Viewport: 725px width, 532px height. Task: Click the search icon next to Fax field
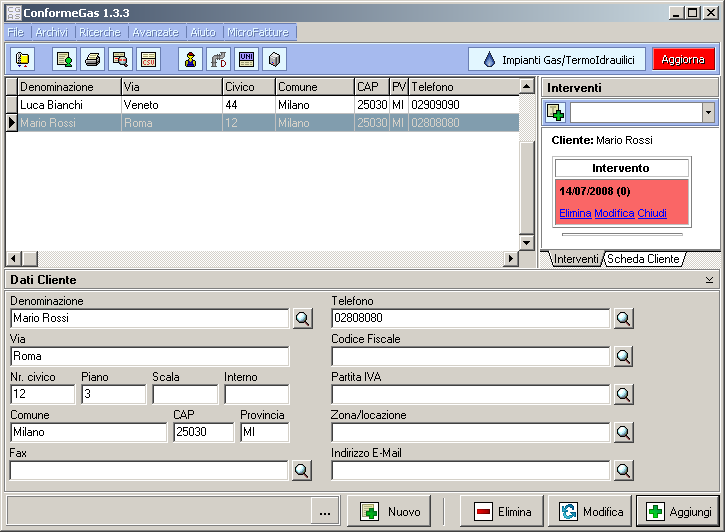tap(301, 471)
